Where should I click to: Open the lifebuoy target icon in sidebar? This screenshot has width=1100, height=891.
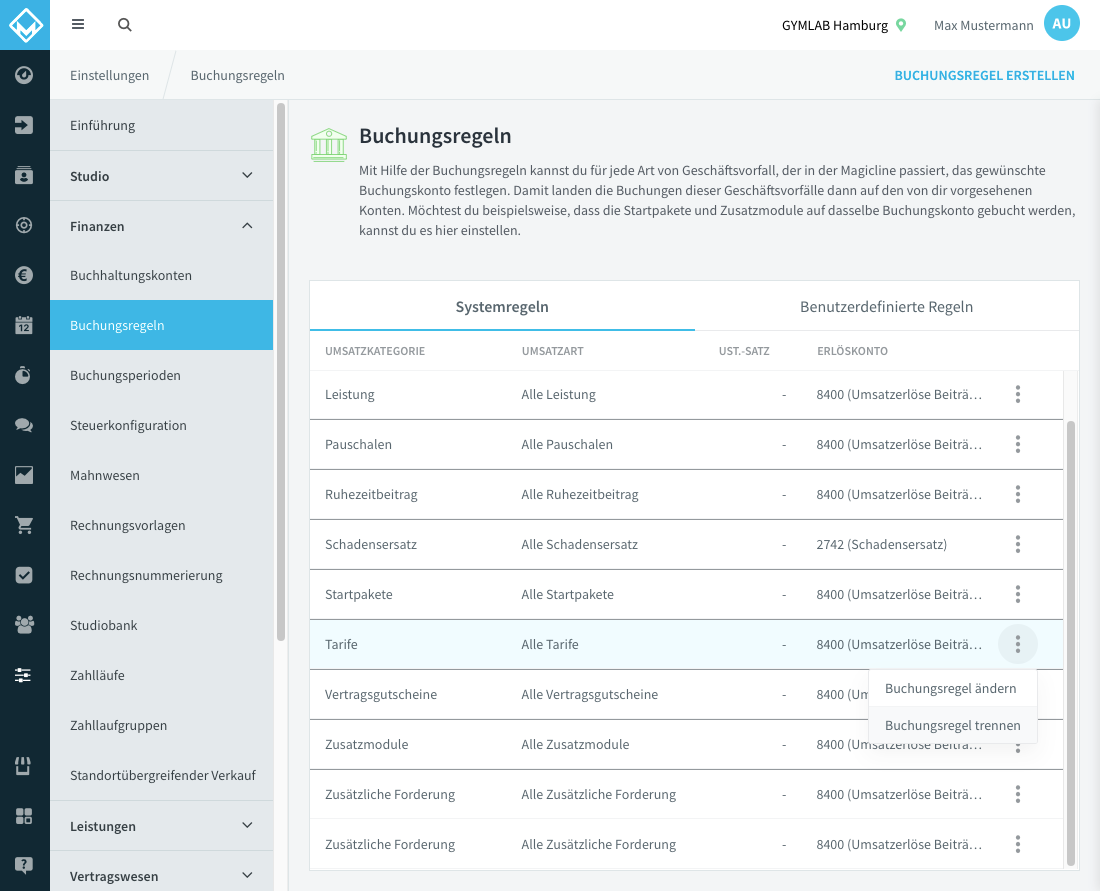point(24,225)
